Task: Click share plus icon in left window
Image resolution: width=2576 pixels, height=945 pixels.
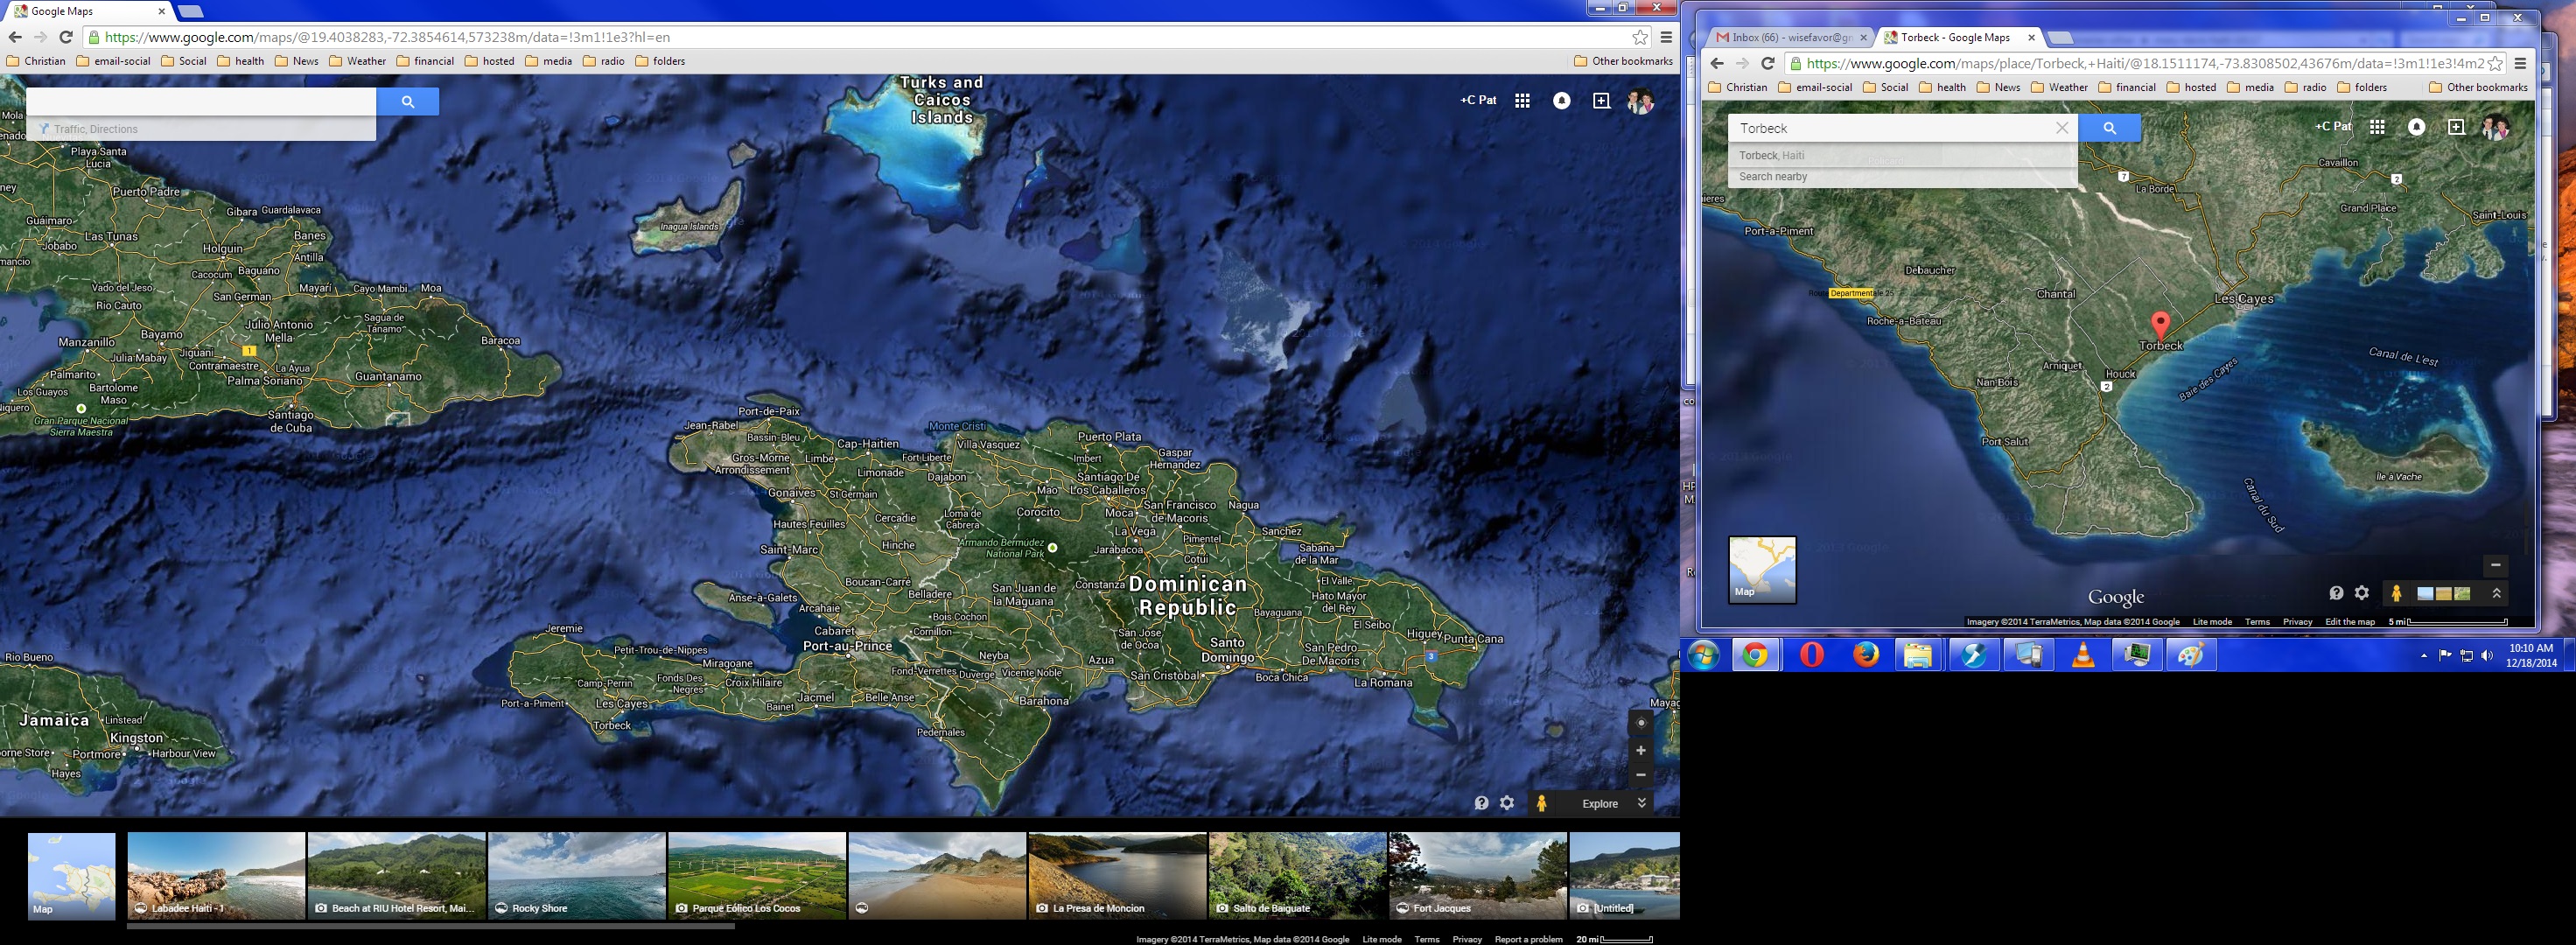Action: click(x=1601, y=101)
